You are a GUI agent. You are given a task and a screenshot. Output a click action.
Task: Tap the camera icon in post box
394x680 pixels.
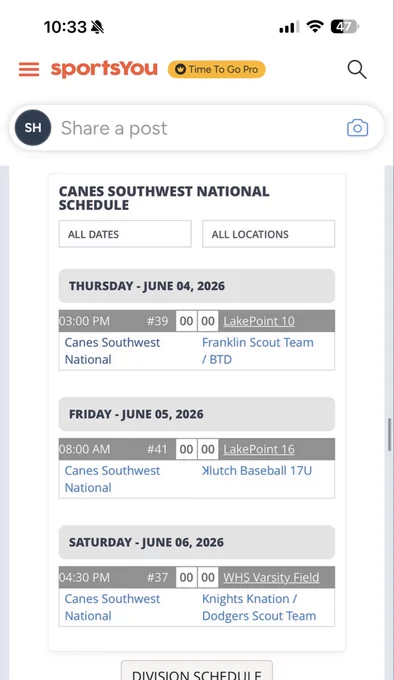(358, 128)
